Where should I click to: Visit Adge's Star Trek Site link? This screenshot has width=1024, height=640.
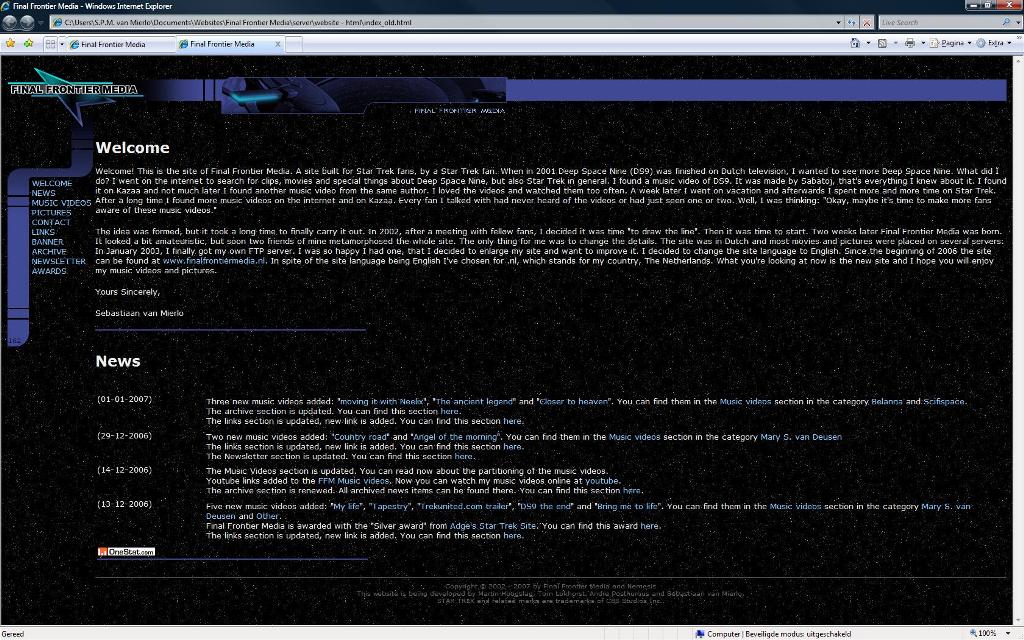pyautogui.click(x=493, y=526)
